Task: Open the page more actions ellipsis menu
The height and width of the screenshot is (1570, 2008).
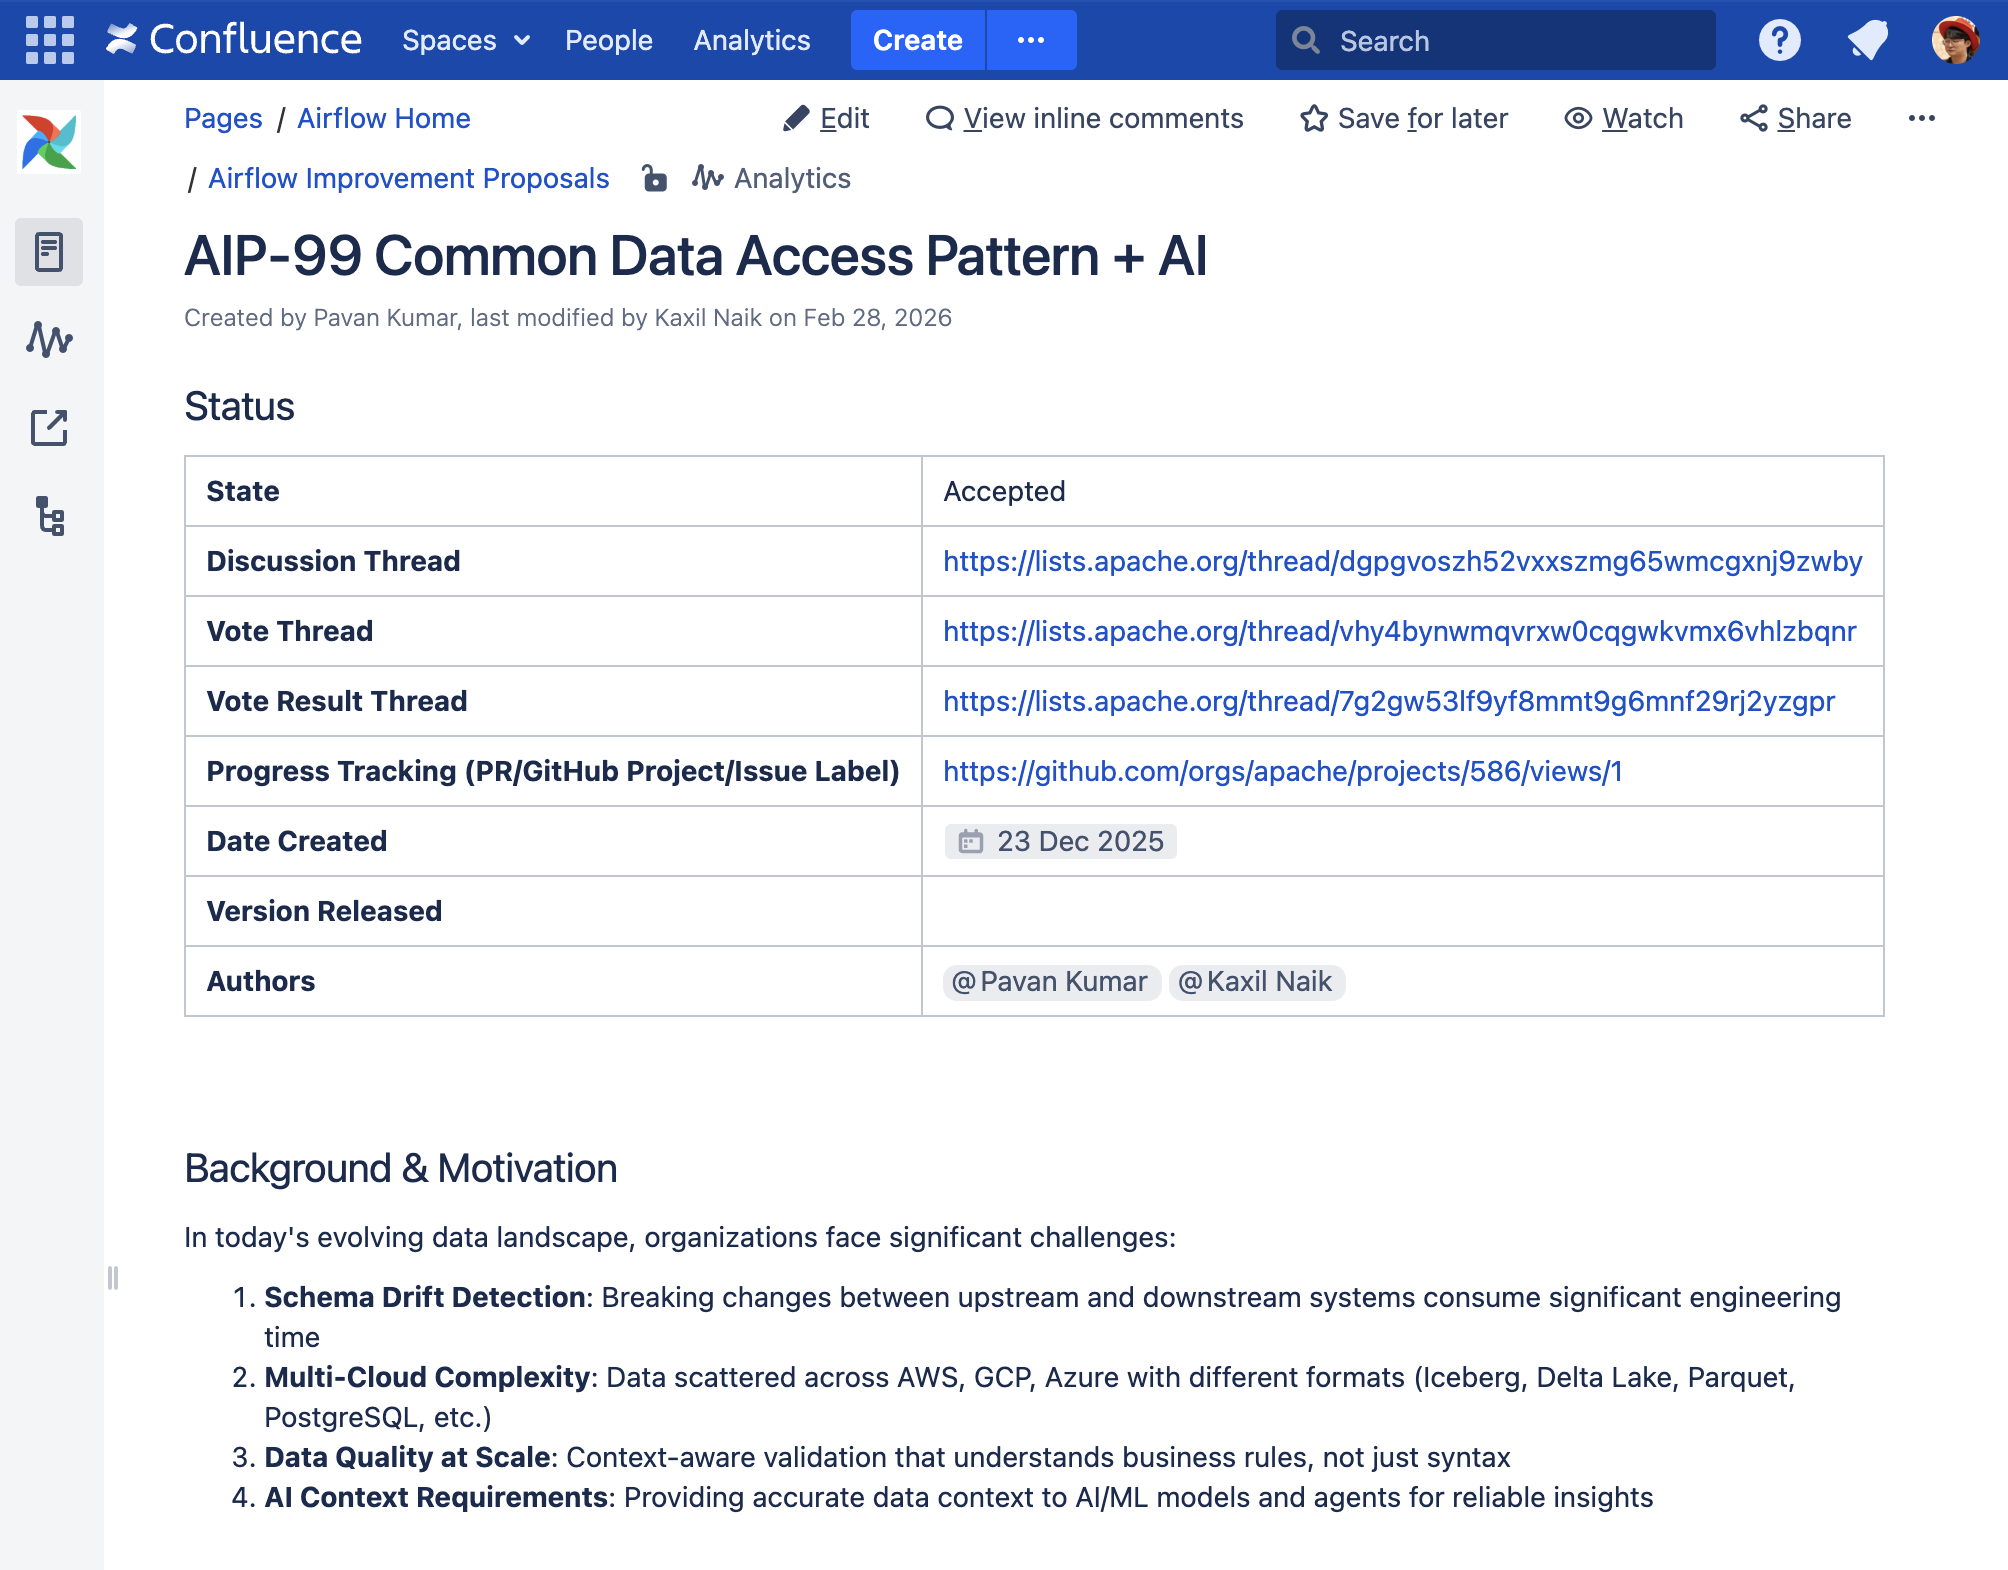Action: click(x=1921, y=118)
